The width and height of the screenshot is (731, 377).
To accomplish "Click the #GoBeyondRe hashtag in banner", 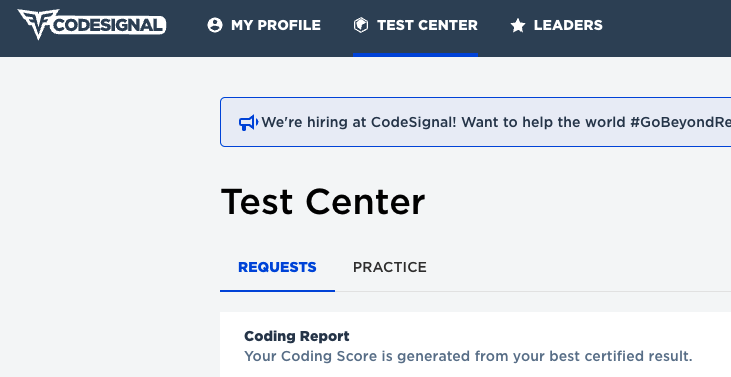I will click(680, 123).
